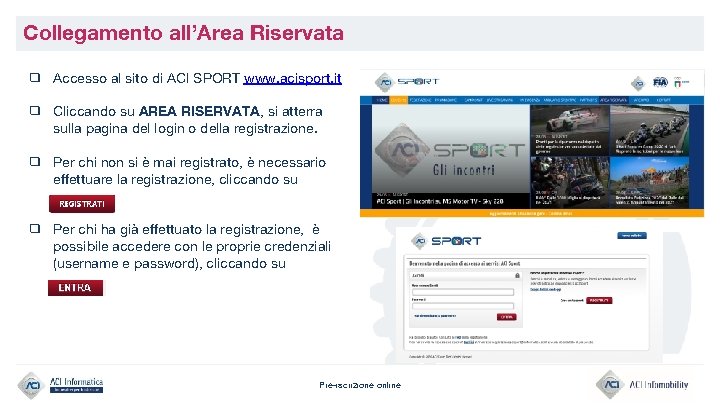Viewport: 720px width, 405px height.
Task: Click the orange announcement strip below the news
Action: point(532,213)
